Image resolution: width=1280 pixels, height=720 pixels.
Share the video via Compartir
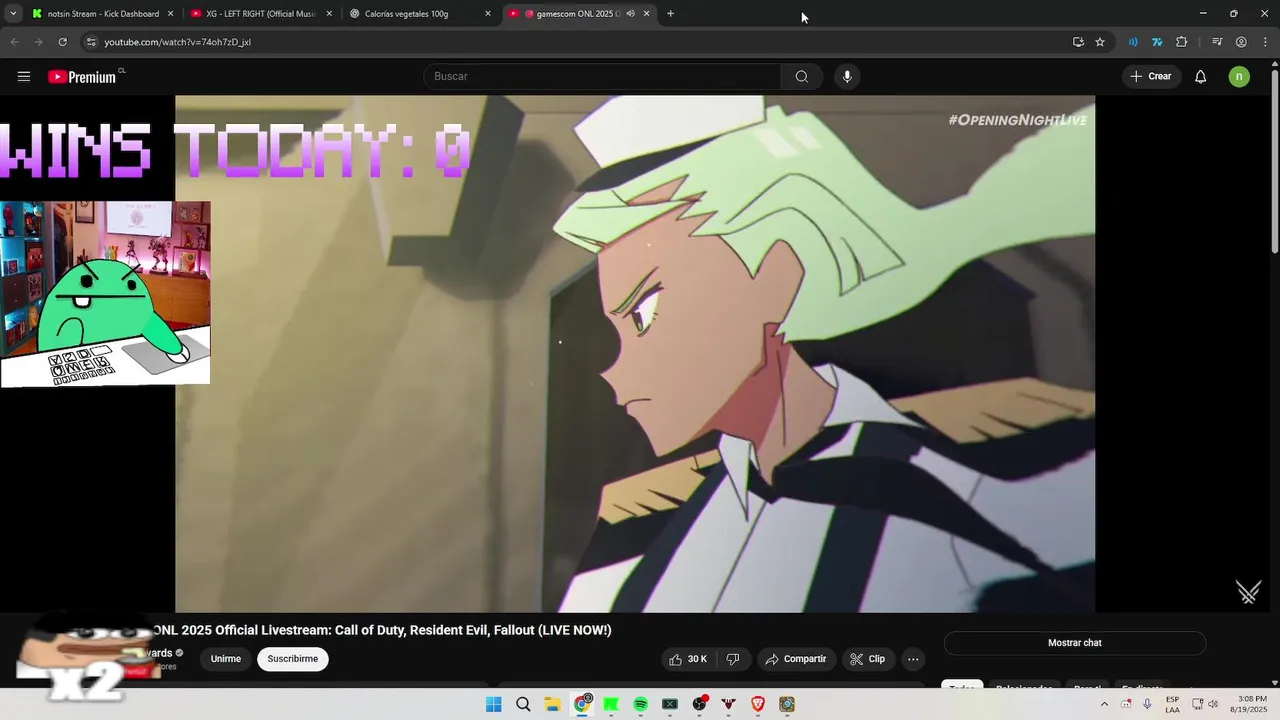[x=796, y=659]
